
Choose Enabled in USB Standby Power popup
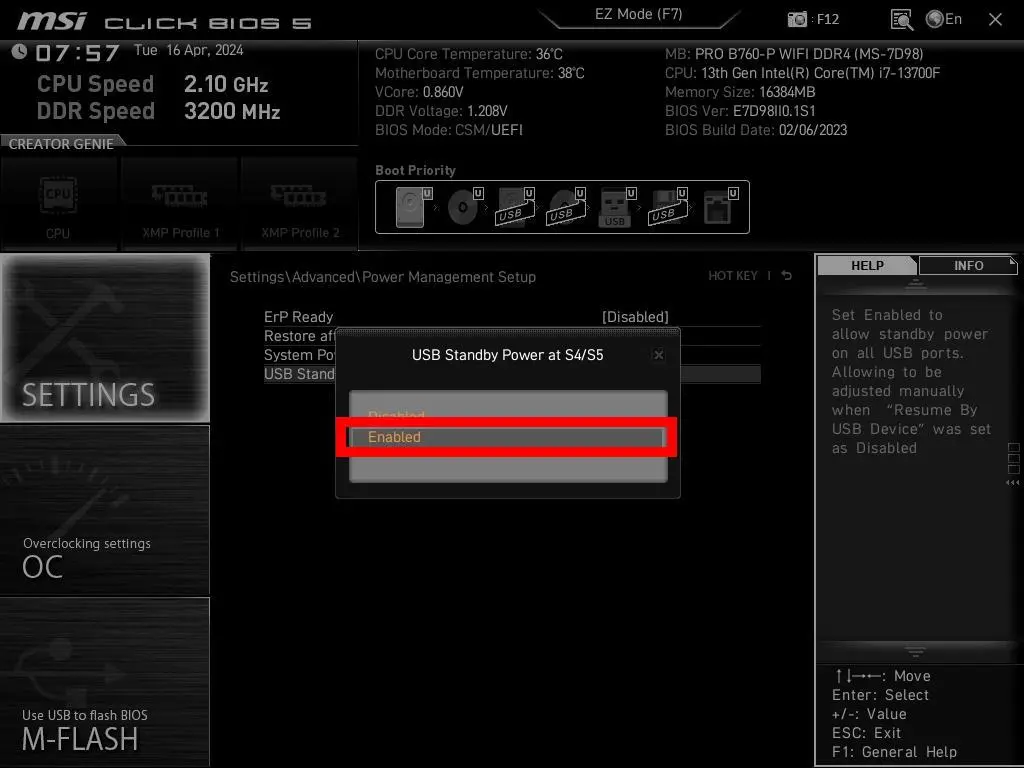(x=507, y=437)
